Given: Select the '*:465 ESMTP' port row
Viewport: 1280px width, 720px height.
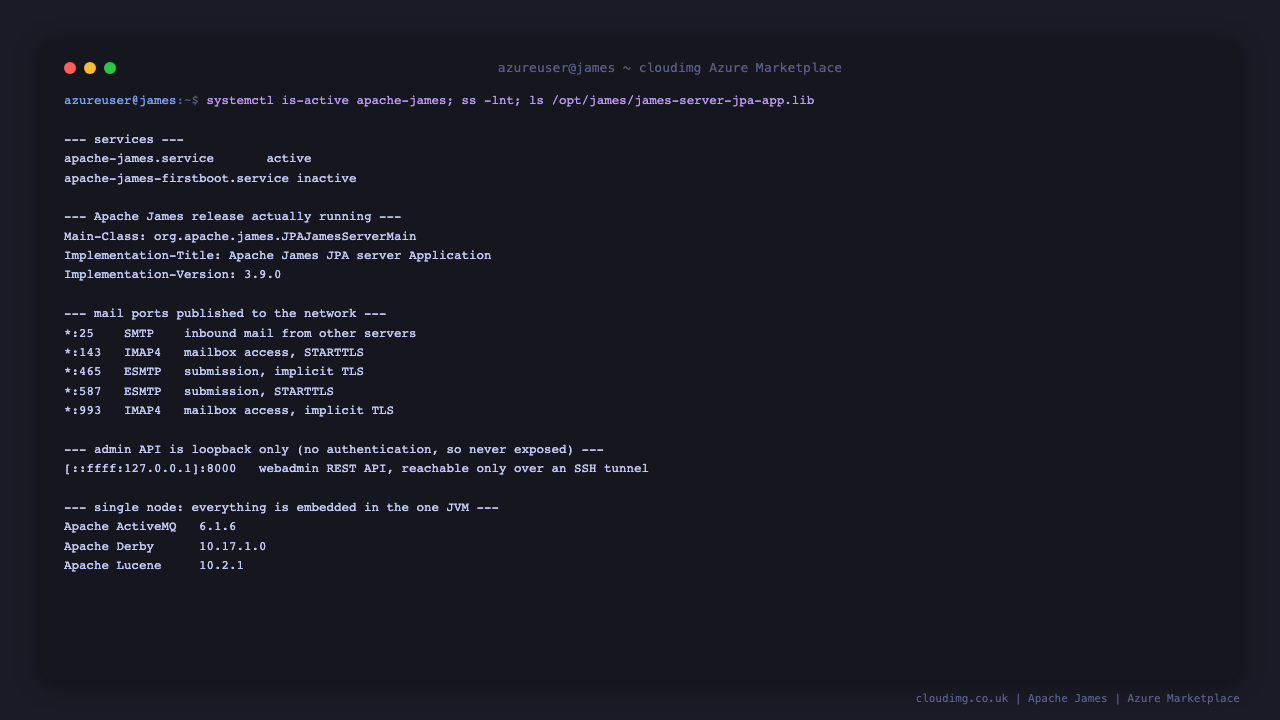Looking at the screenshot, I should (214, 372).
